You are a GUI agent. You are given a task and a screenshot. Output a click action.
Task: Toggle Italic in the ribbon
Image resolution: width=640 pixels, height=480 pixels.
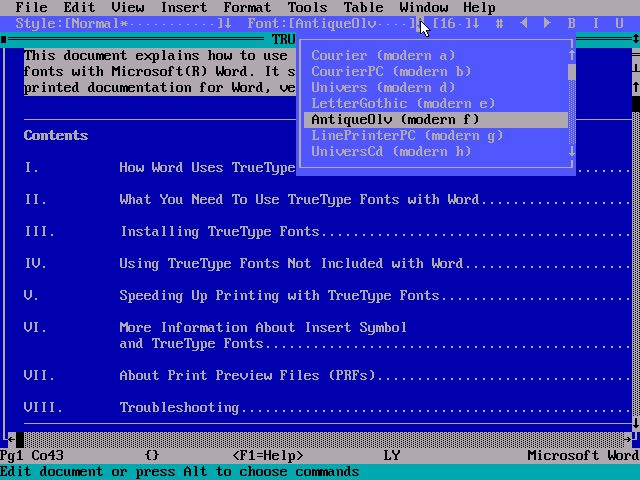click(596, 23)
